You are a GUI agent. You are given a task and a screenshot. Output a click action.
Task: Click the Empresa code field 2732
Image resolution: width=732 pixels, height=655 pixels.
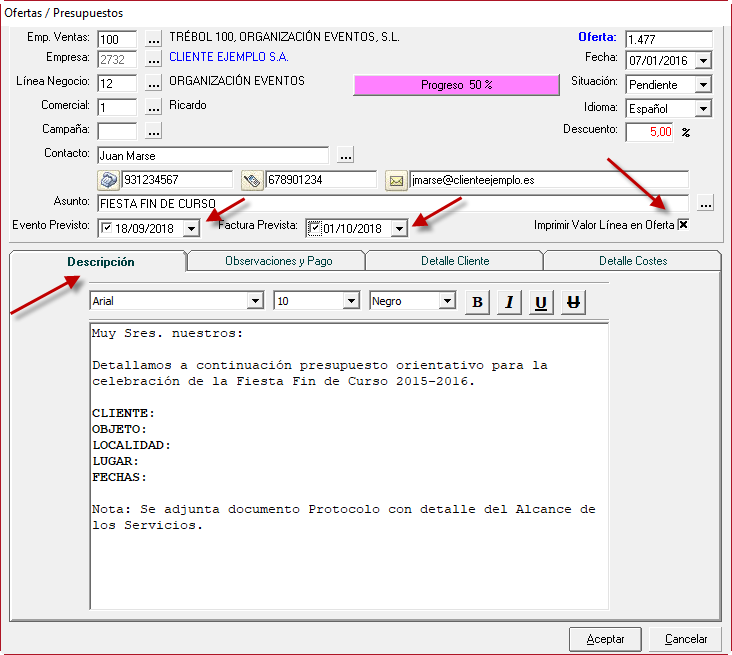[117, 59]
